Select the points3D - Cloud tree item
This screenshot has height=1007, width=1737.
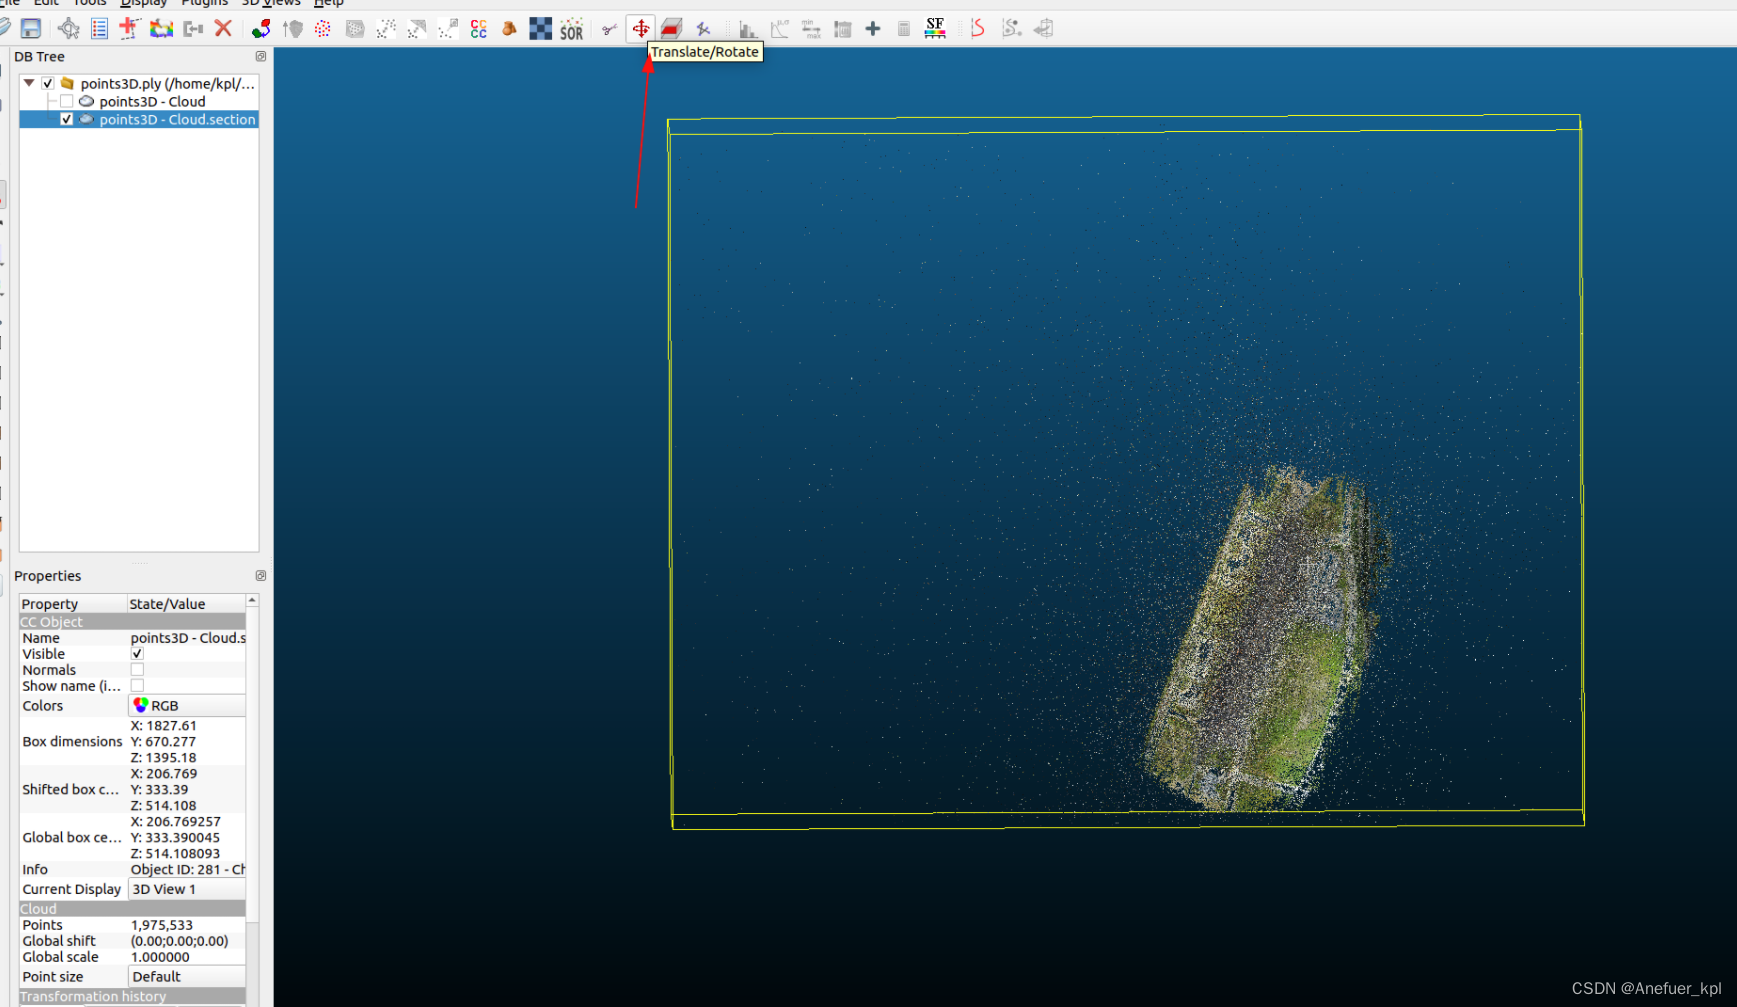click(x=152, y=102)
